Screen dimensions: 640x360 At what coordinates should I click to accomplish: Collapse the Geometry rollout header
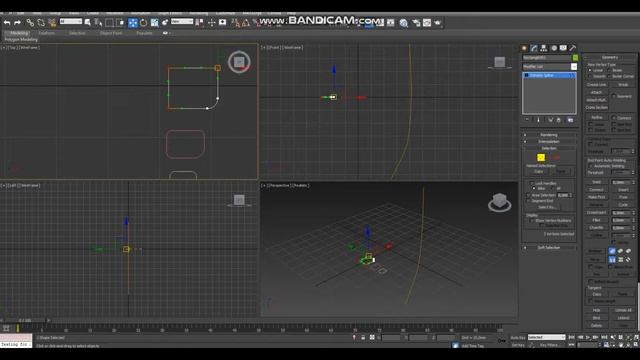click(x=610, y=58)
